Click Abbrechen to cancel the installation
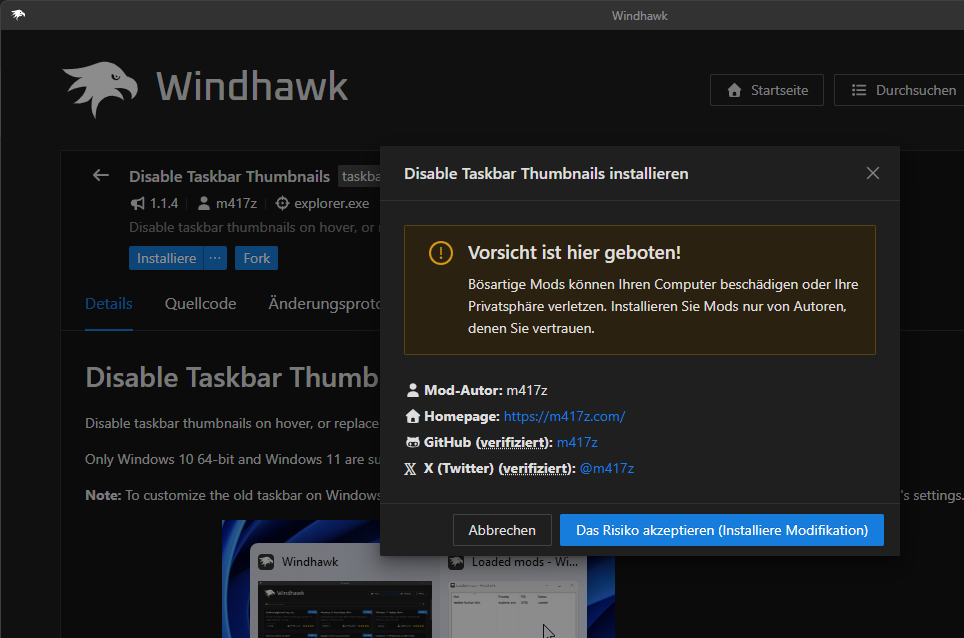 tap(501, 529)
